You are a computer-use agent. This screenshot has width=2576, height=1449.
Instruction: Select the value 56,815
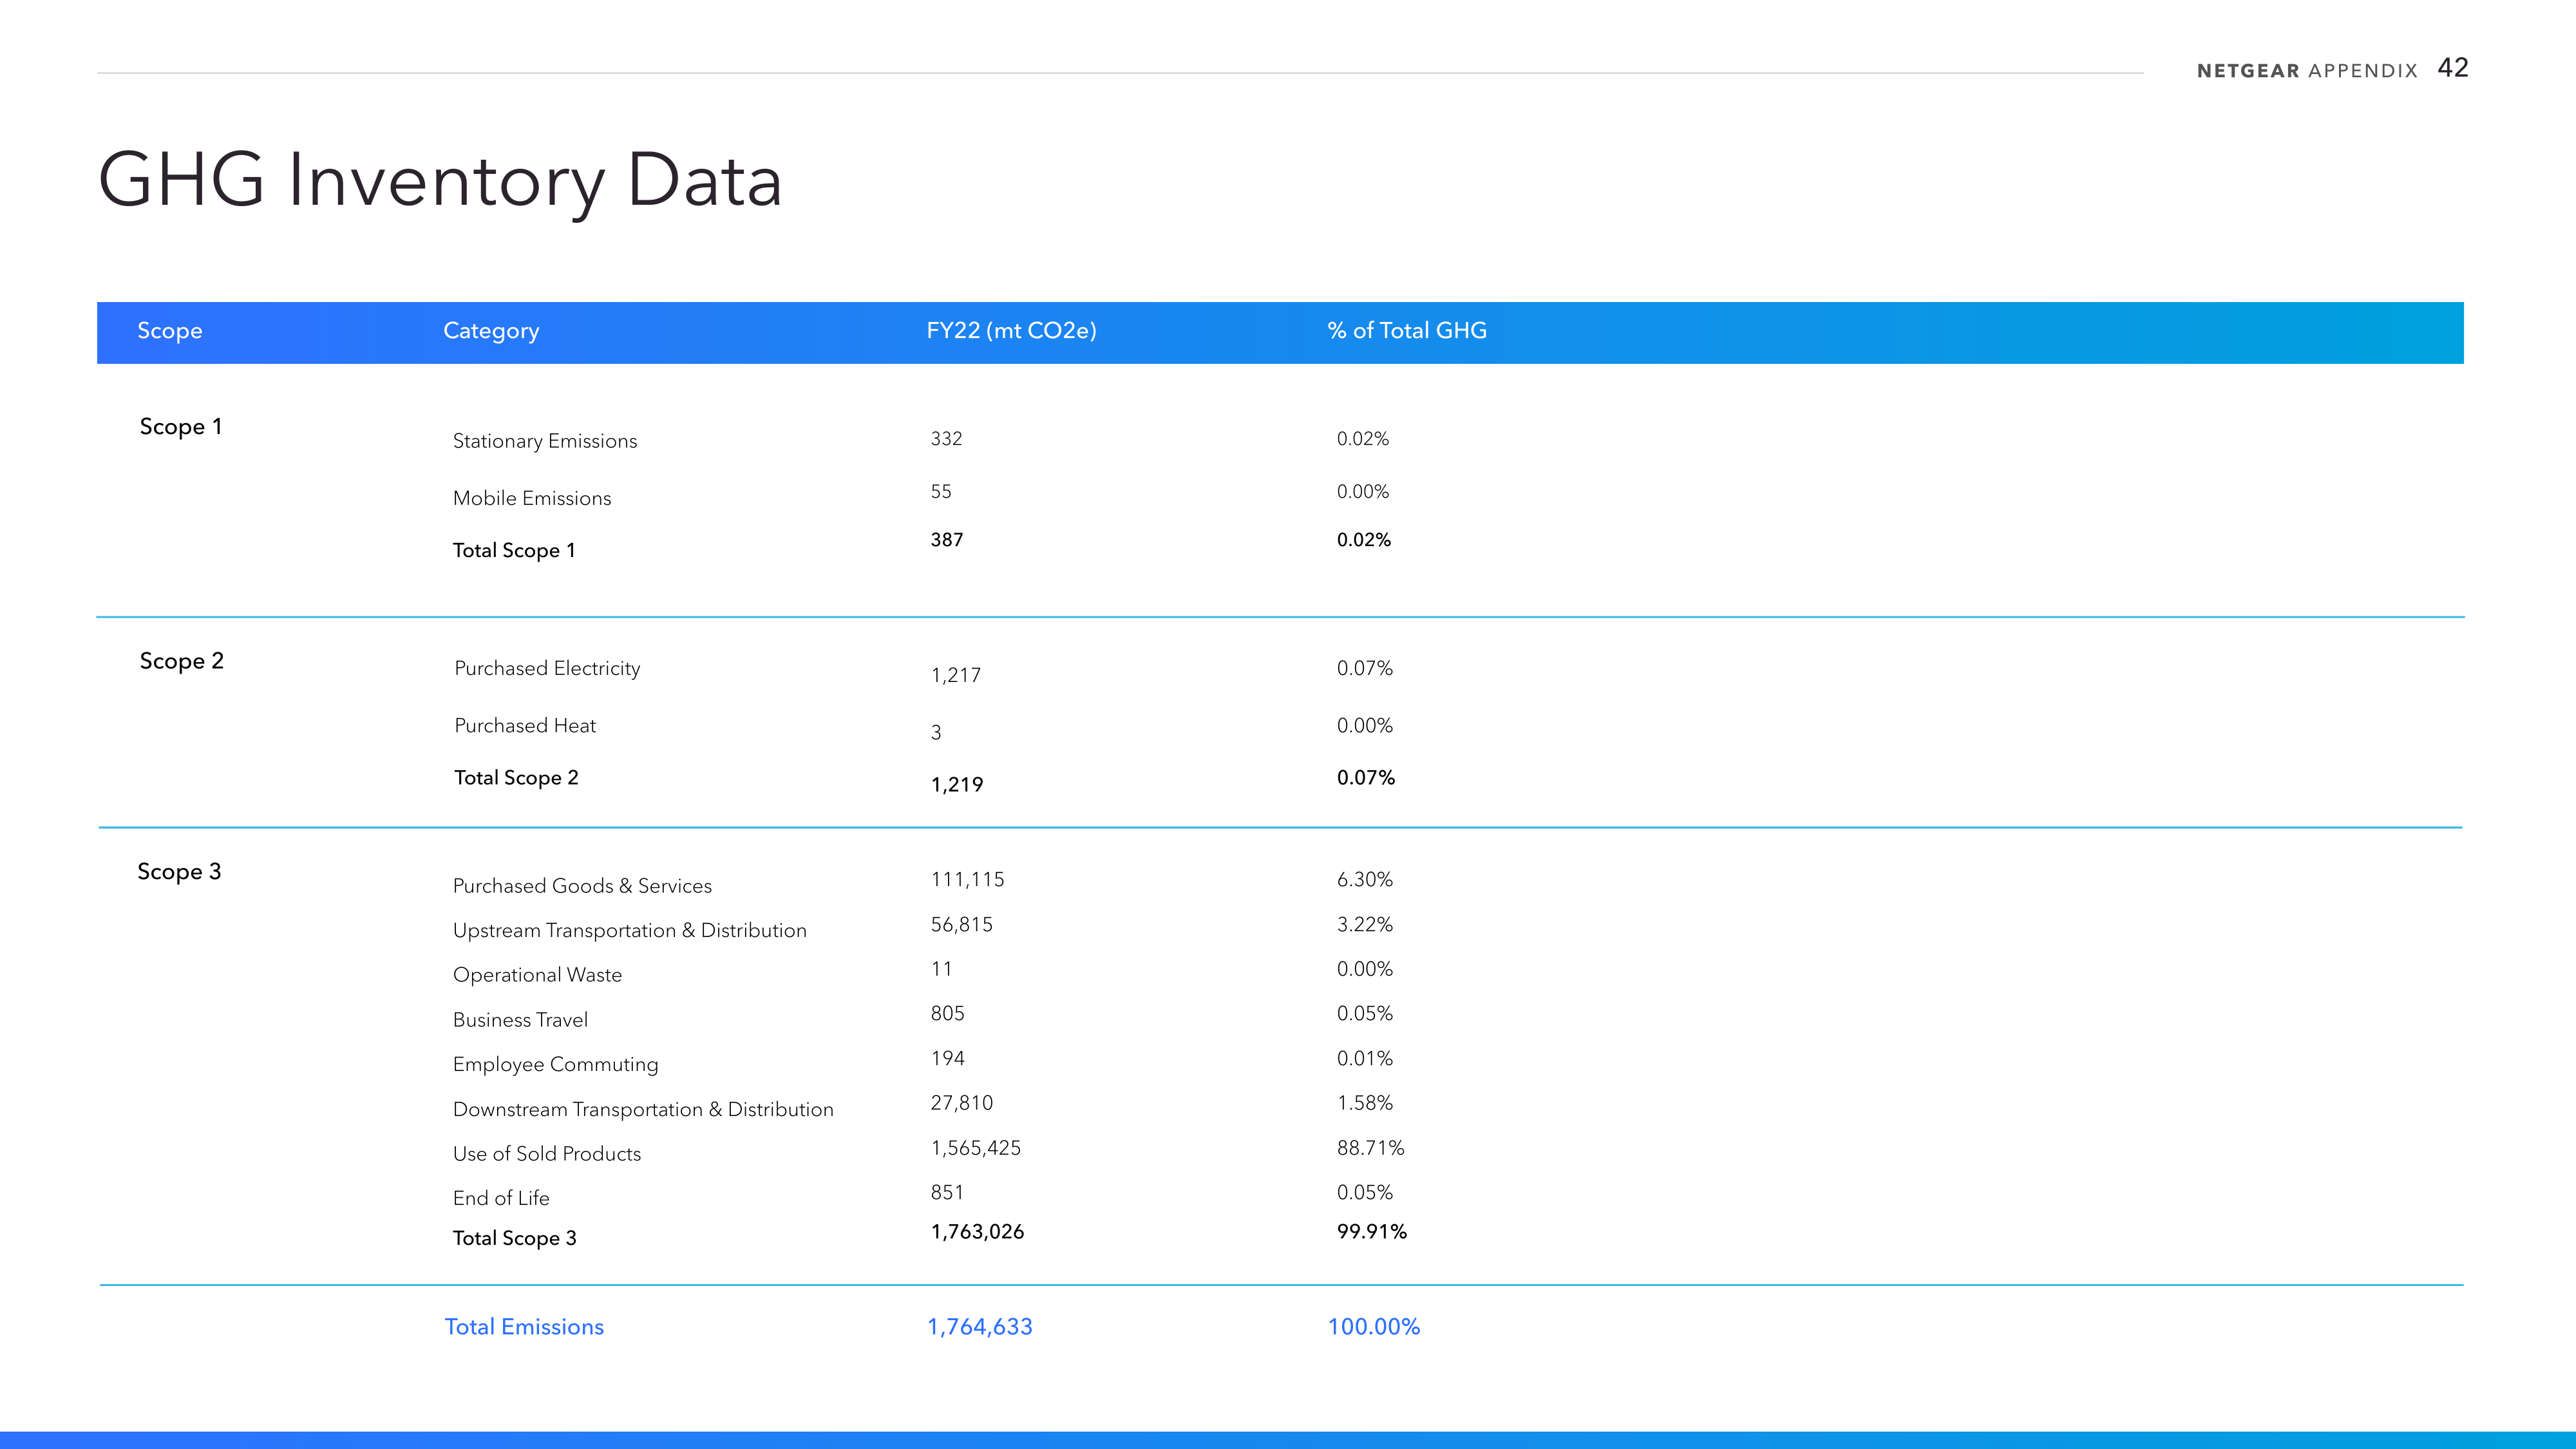(x=962, y=925)
